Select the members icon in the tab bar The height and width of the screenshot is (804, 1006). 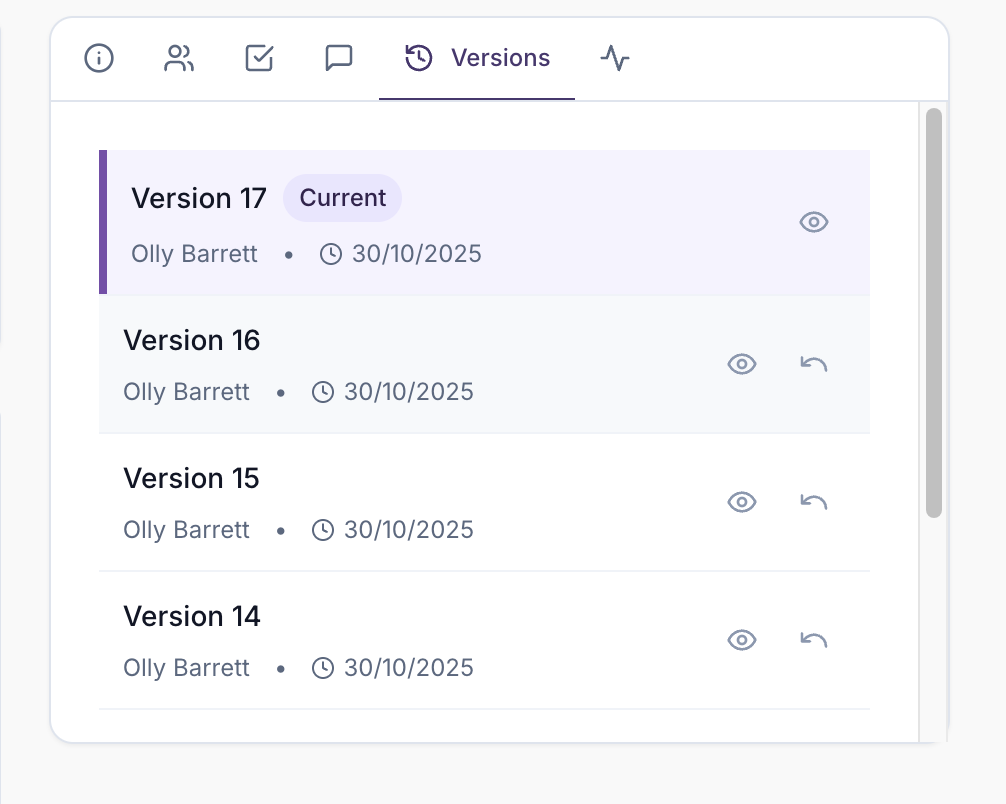(178, 58)
